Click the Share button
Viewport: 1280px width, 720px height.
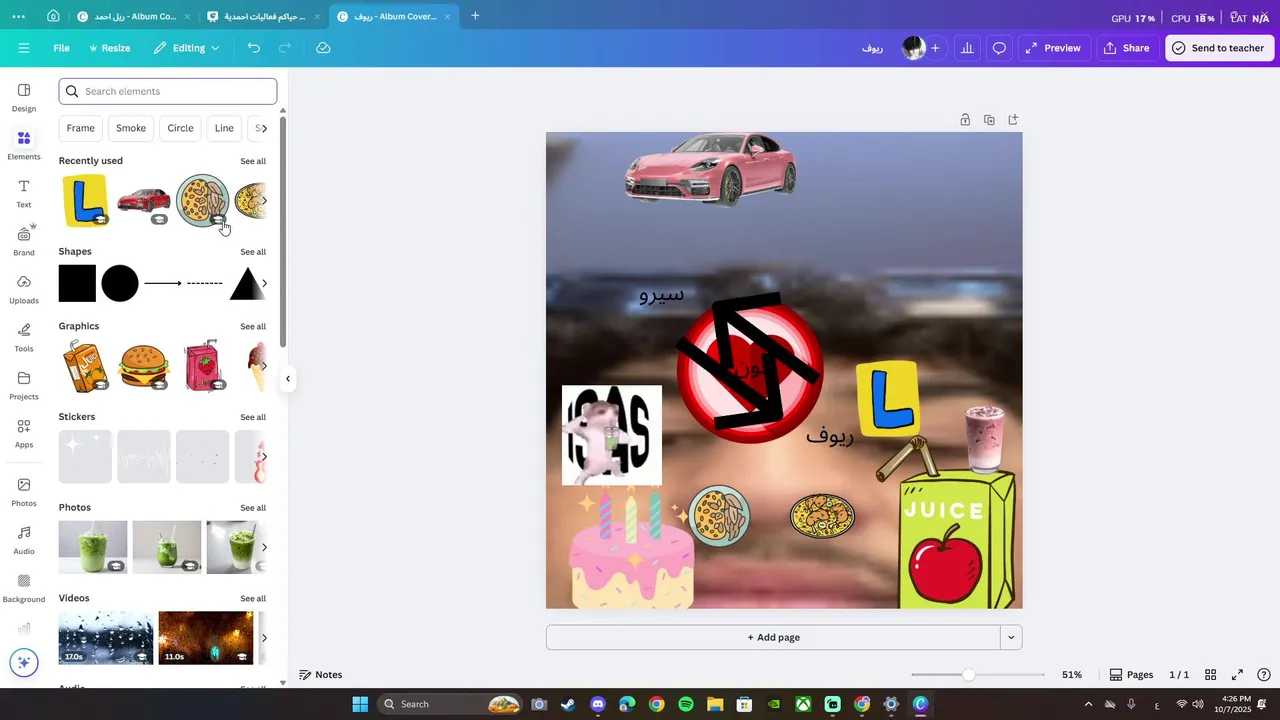click(1127, 48)
